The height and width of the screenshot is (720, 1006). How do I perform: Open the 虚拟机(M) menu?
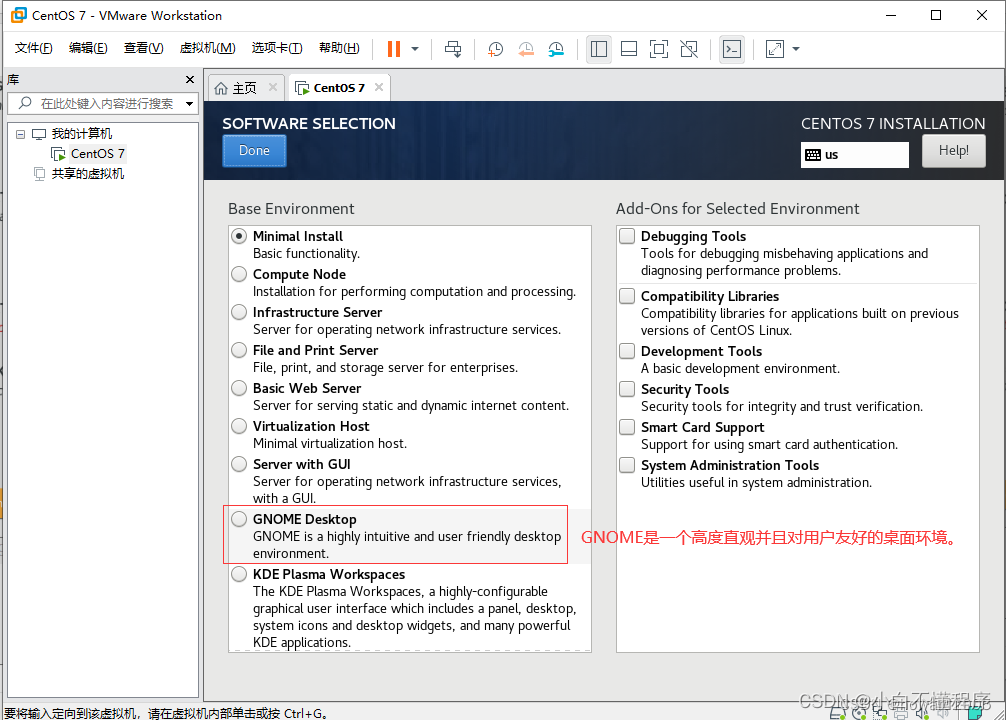tap(207, 48)
